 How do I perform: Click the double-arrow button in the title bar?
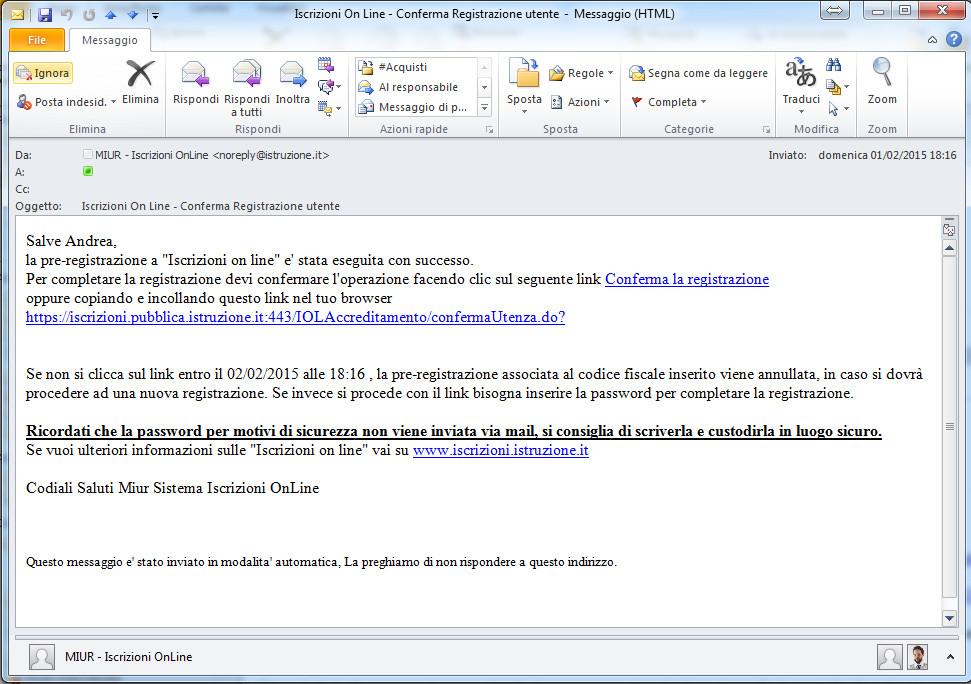[834, 11]
